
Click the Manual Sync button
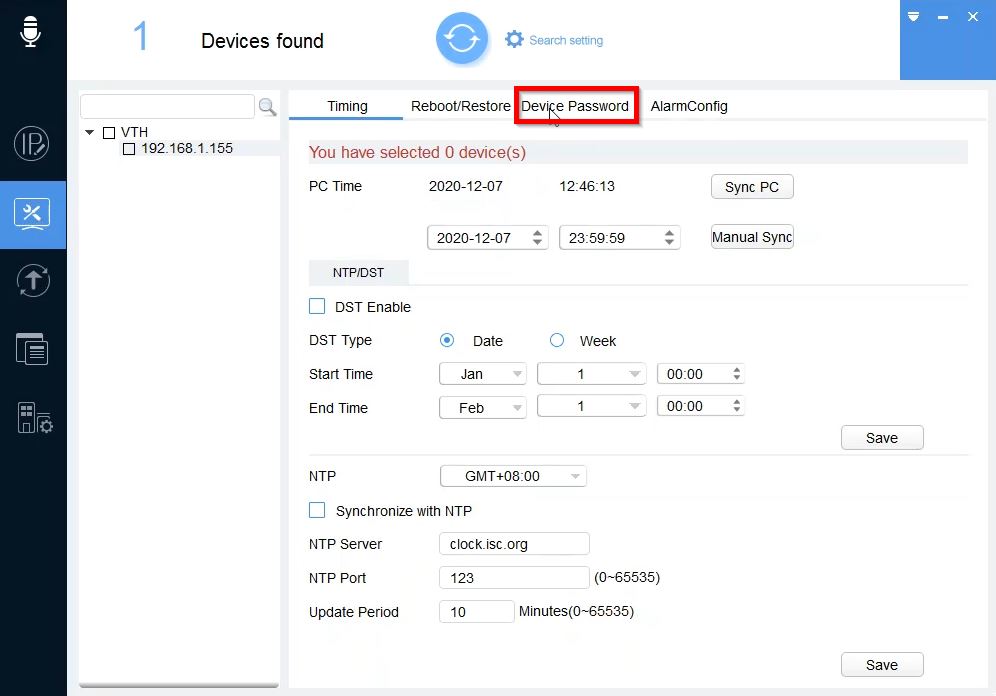(x=752, y=237)
